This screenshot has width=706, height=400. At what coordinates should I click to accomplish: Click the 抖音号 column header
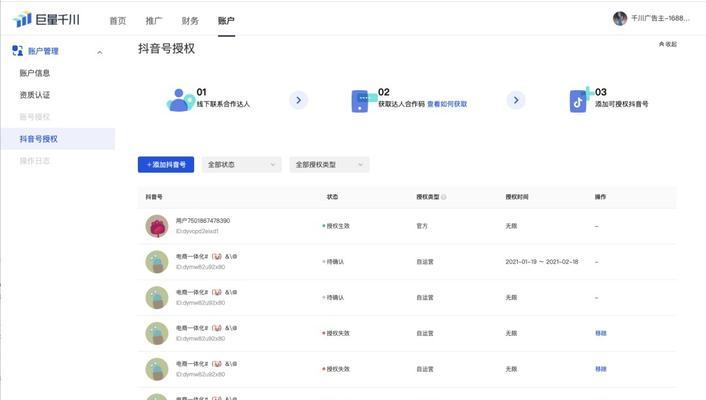(154, 197)
